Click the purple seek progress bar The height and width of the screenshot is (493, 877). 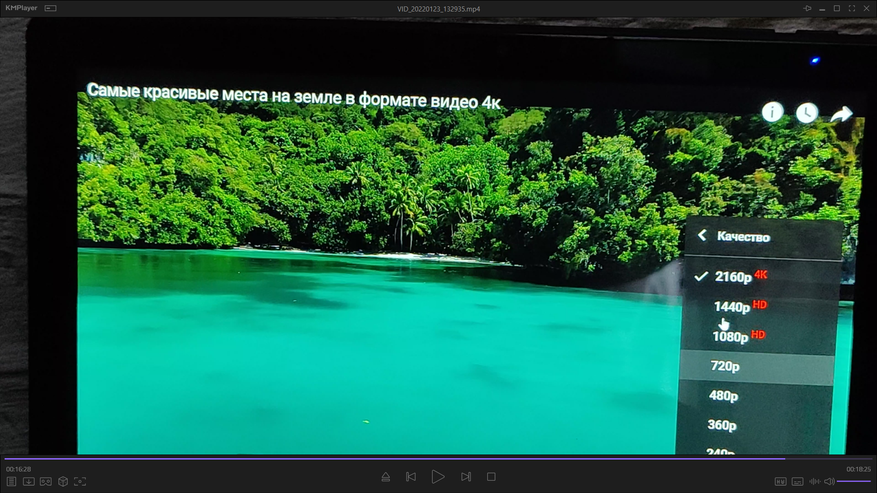pyautogui.click(x=400, y=459)
